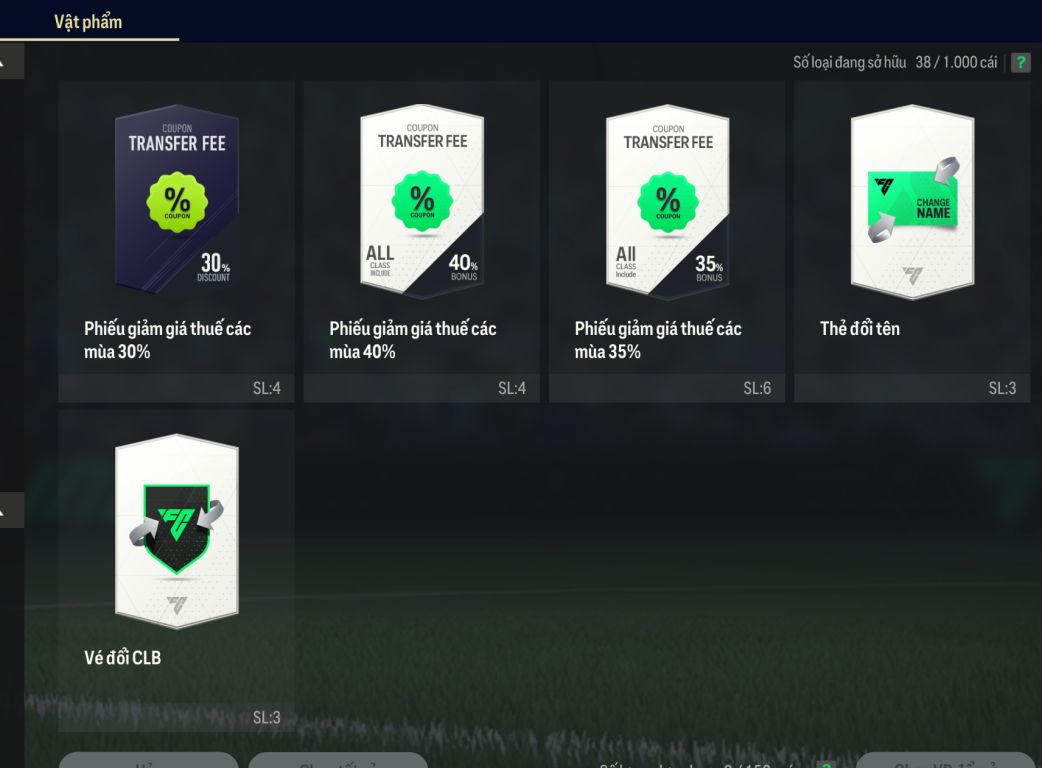This screenshot has width=1042, height=768.
Task: Click the FC logo under Change Name ticket
Action: pos(913,274)
